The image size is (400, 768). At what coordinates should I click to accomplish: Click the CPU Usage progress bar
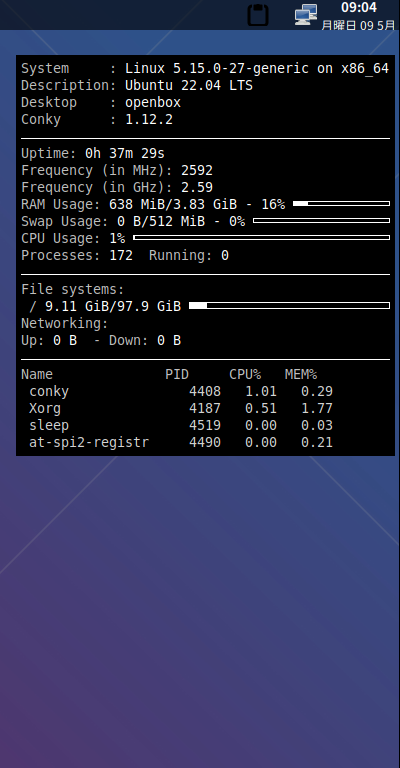coord(261,238)
